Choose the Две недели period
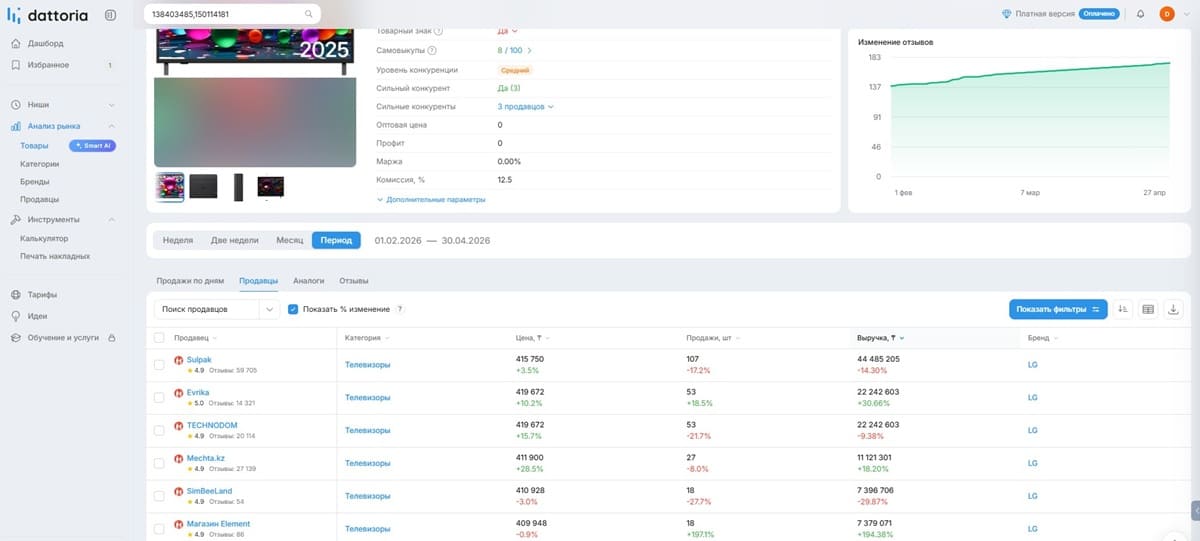This screenshot has width=1200, height=541. point(235,240)
